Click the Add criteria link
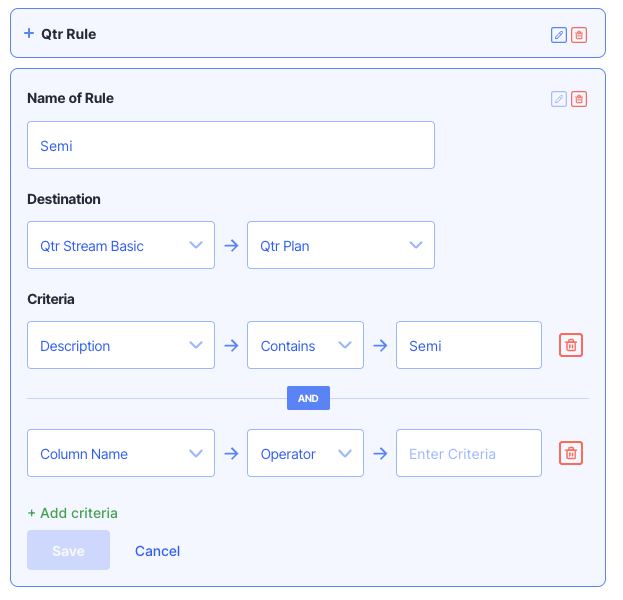Viewport: 623px width, 600px height. [72, 513]
